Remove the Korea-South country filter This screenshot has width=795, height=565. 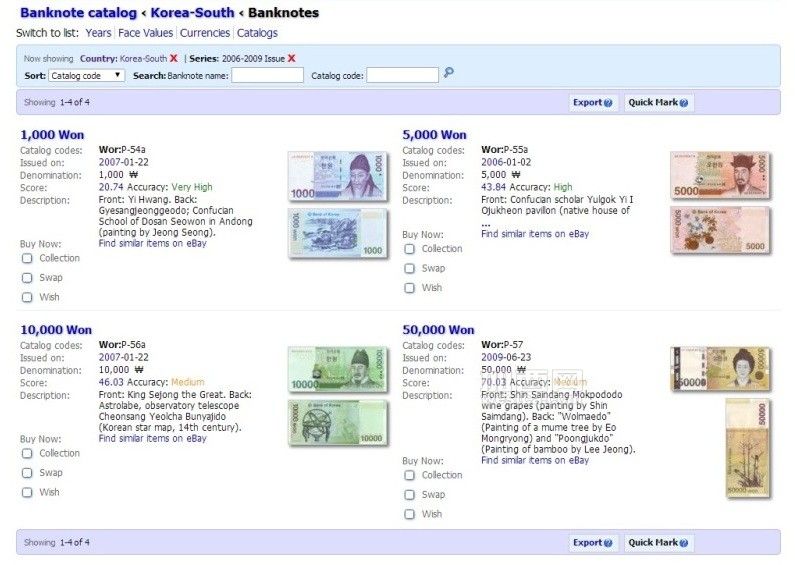pos(174,59)
